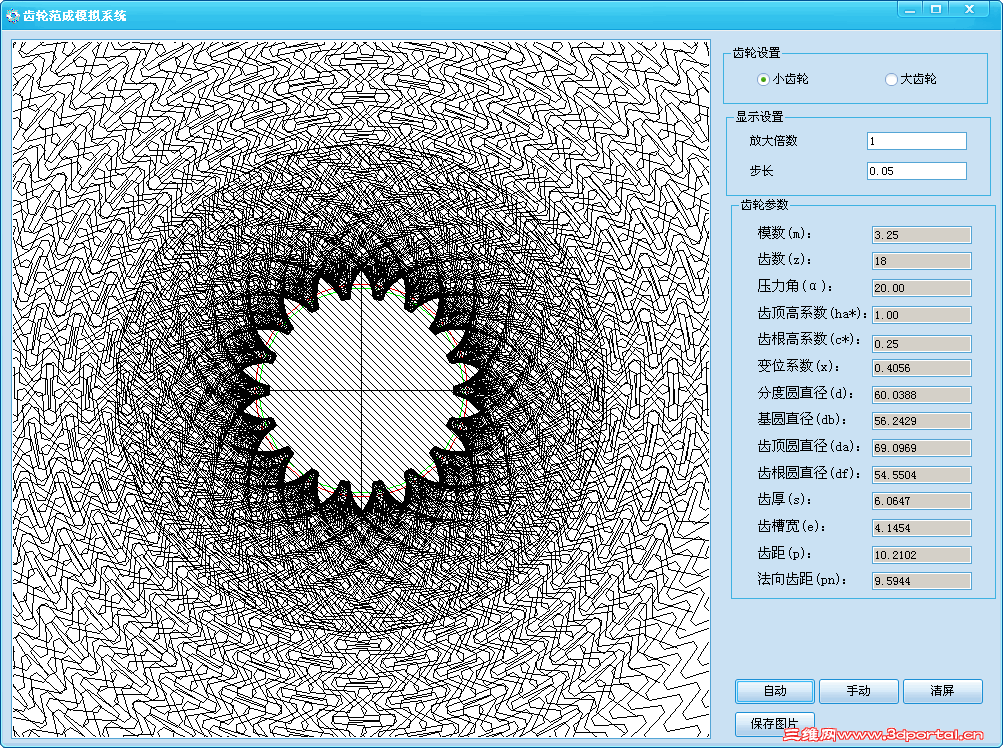Click the 法向齿距(pn): label
Viewport: 1003px width, 748px height.
tap(802, 580)
